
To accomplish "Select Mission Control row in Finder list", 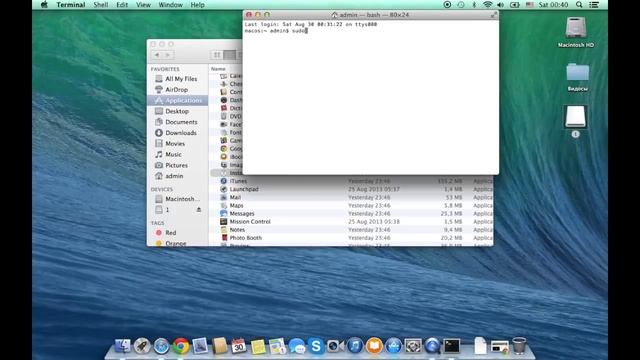I will click(x=351, y=222).
